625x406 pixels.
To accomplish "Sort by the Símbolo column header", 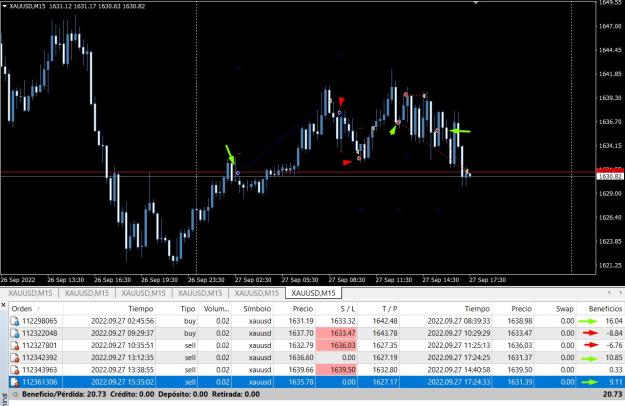I will tap(257, 309).
